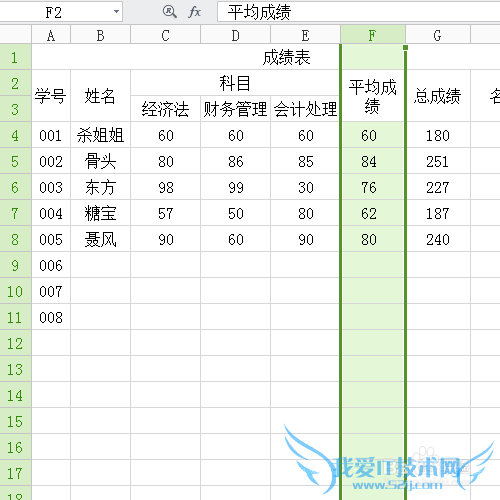Click the select-all corner above row 1
This screenshot has width=500, height=500.
click(15, 34)
